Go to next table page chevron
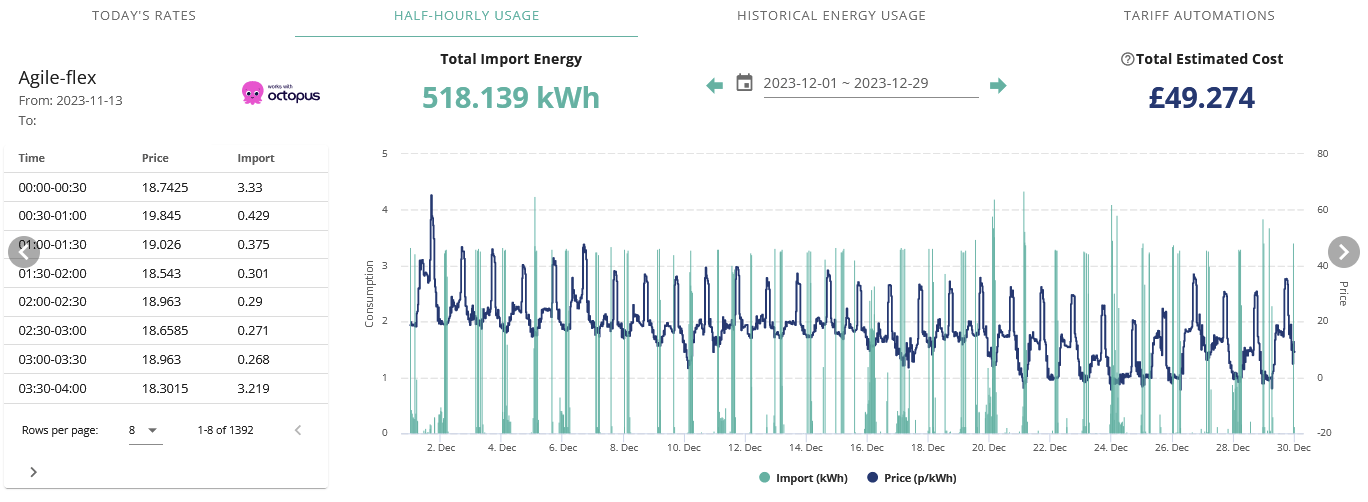This screenshot has height=502, width=1368. 33,471
